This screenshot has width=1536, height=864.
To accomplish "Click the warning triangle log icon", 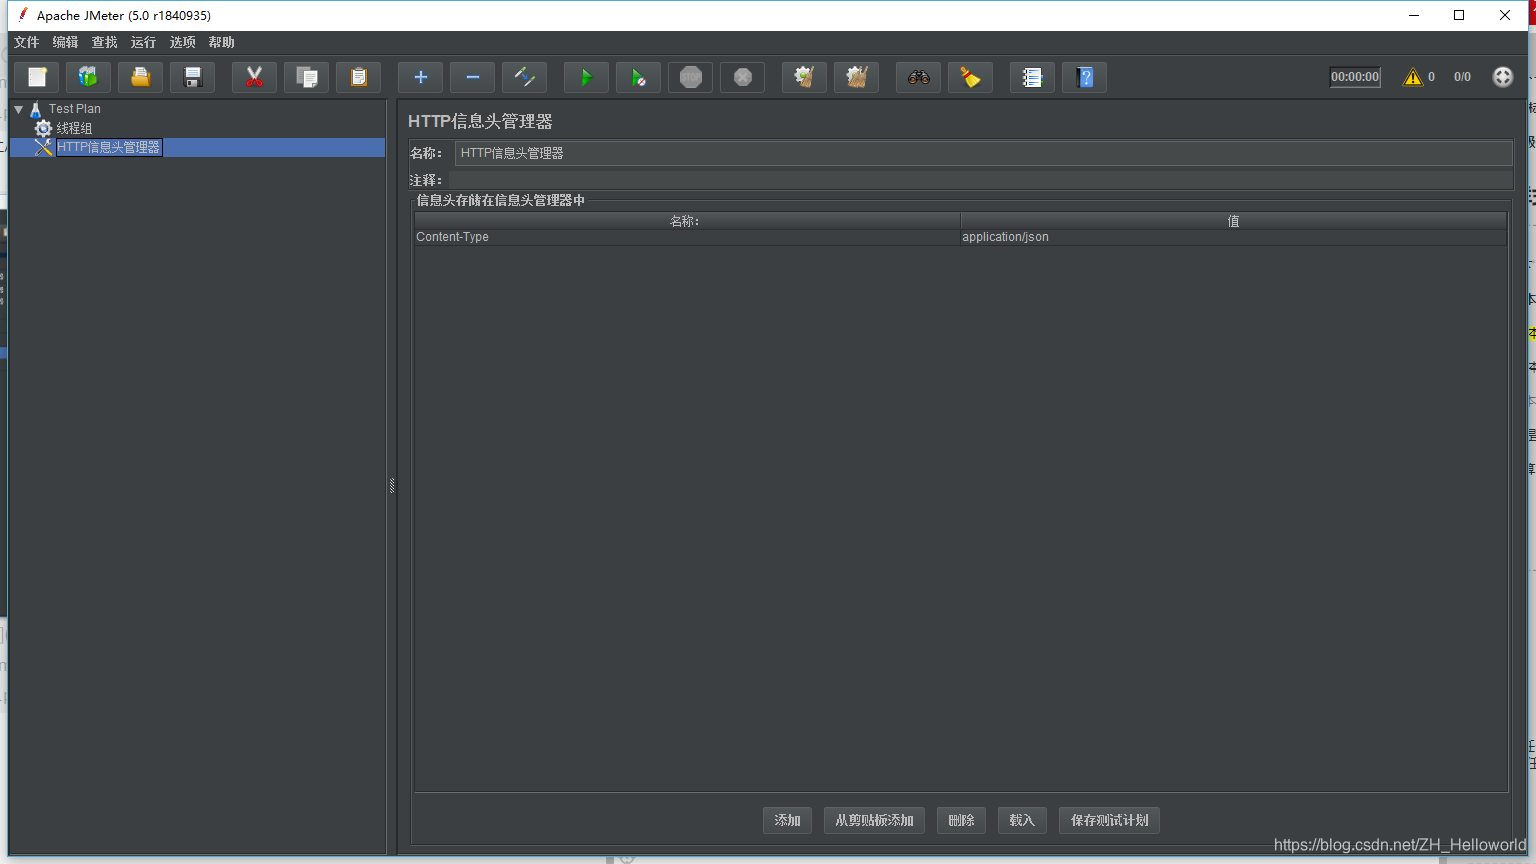I will pos(1413,77).
